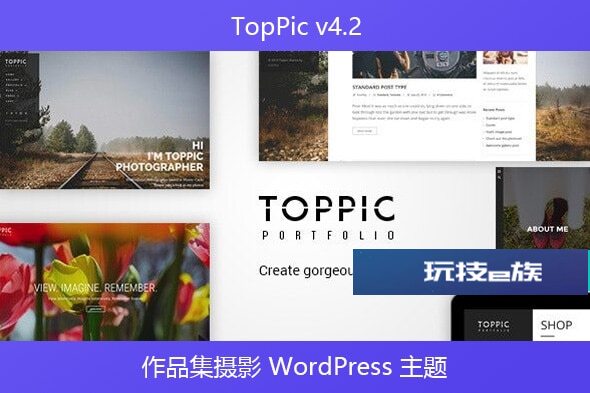The width and height of the screenshot is (590, 393).
Task: Click the blog post featured image
Action: point(414,65)
